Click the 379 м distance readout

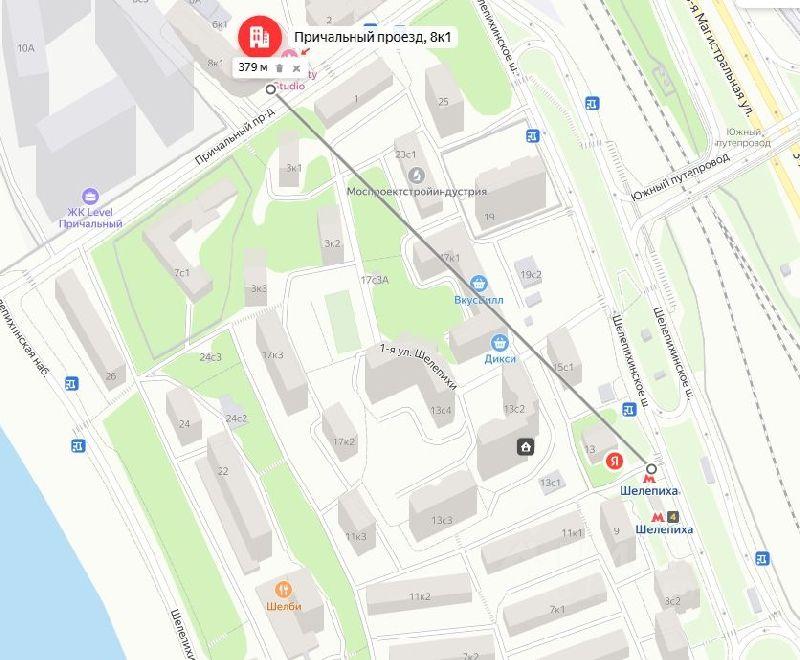pyautogui.click(x=253, y=67)
